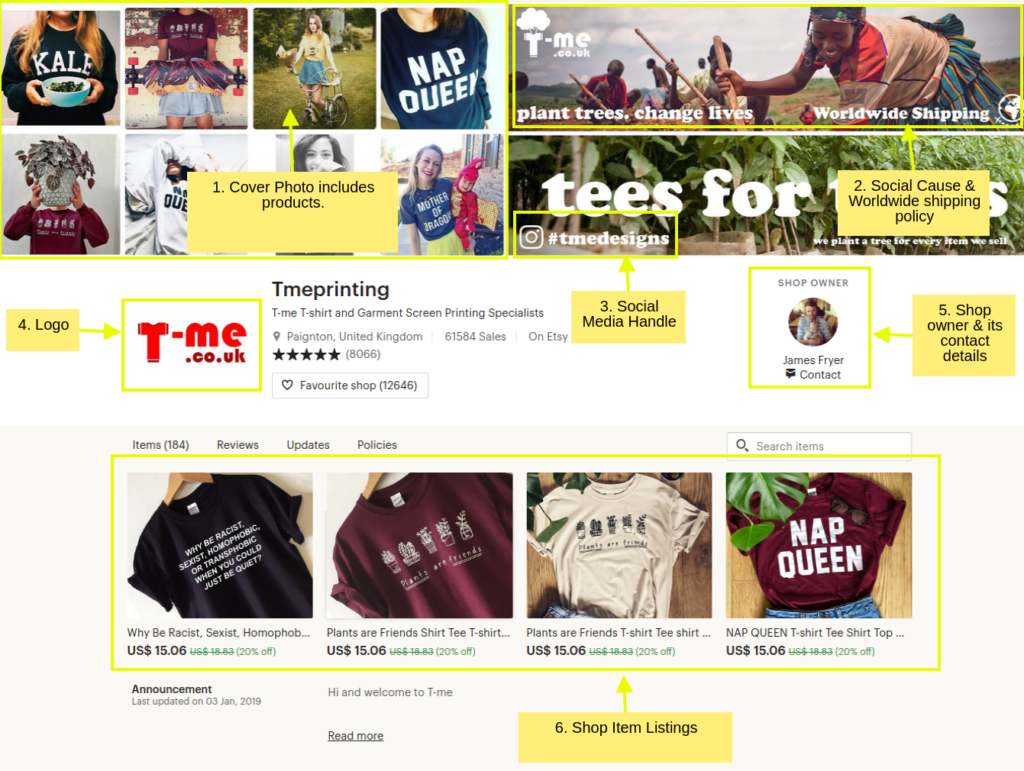
Task: Click the location pin beside Paignton
Action: click(x=277, y=336)
